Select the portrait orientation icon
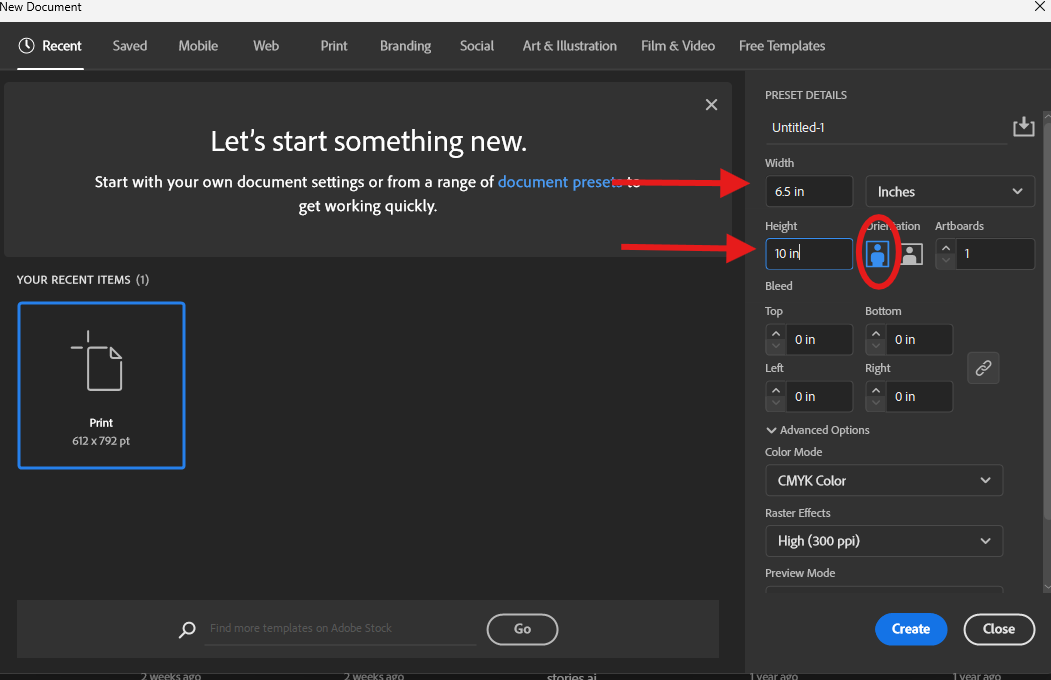This screenshot has width=1051, height=680. point(877,254)
